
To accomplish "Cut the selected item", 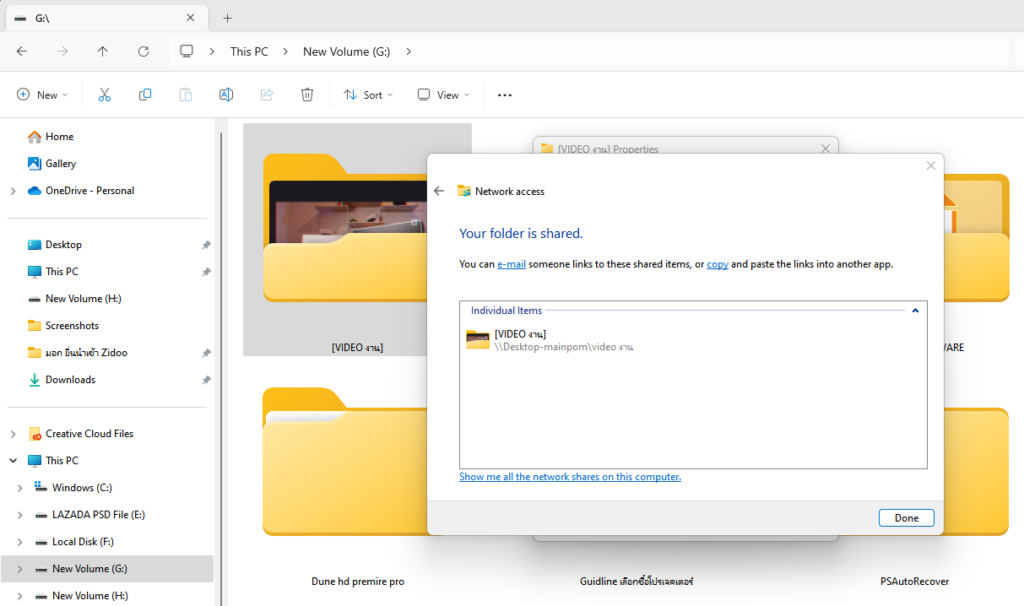I will [104, 95].
